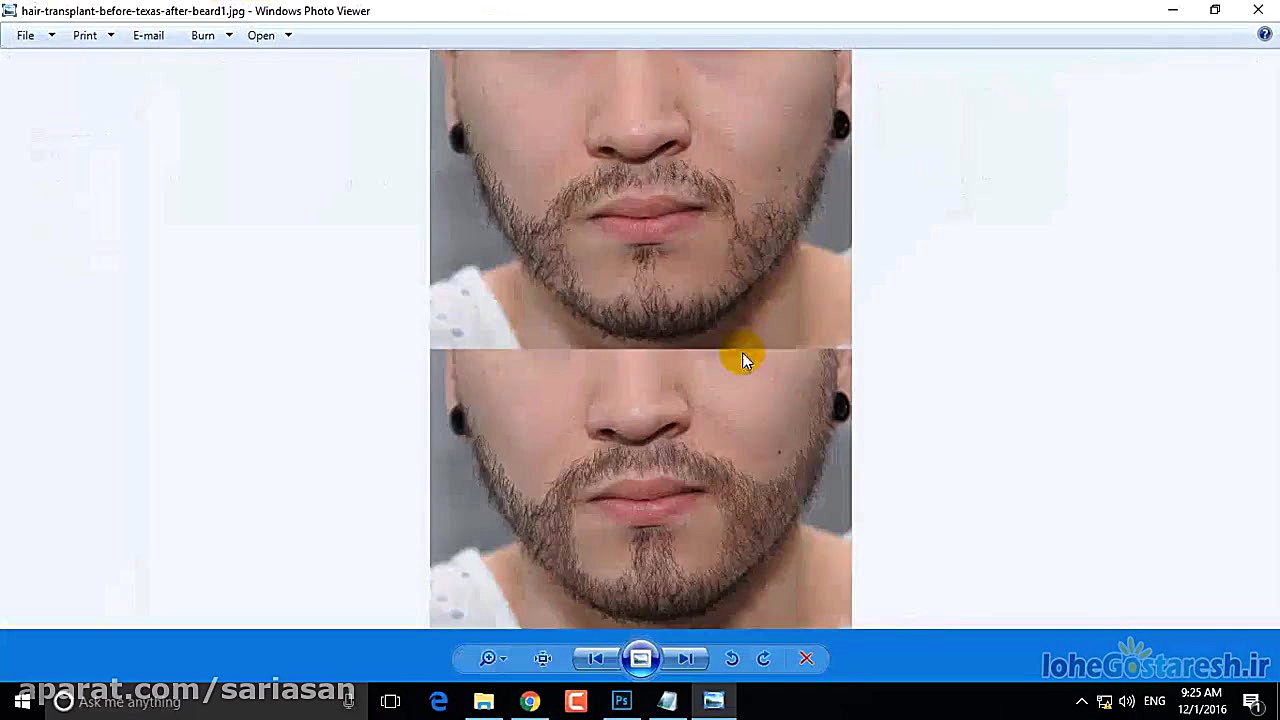Open Task View on the taskbar
The width and height of the screenshot is (1280, 720).
click(390, 701)
